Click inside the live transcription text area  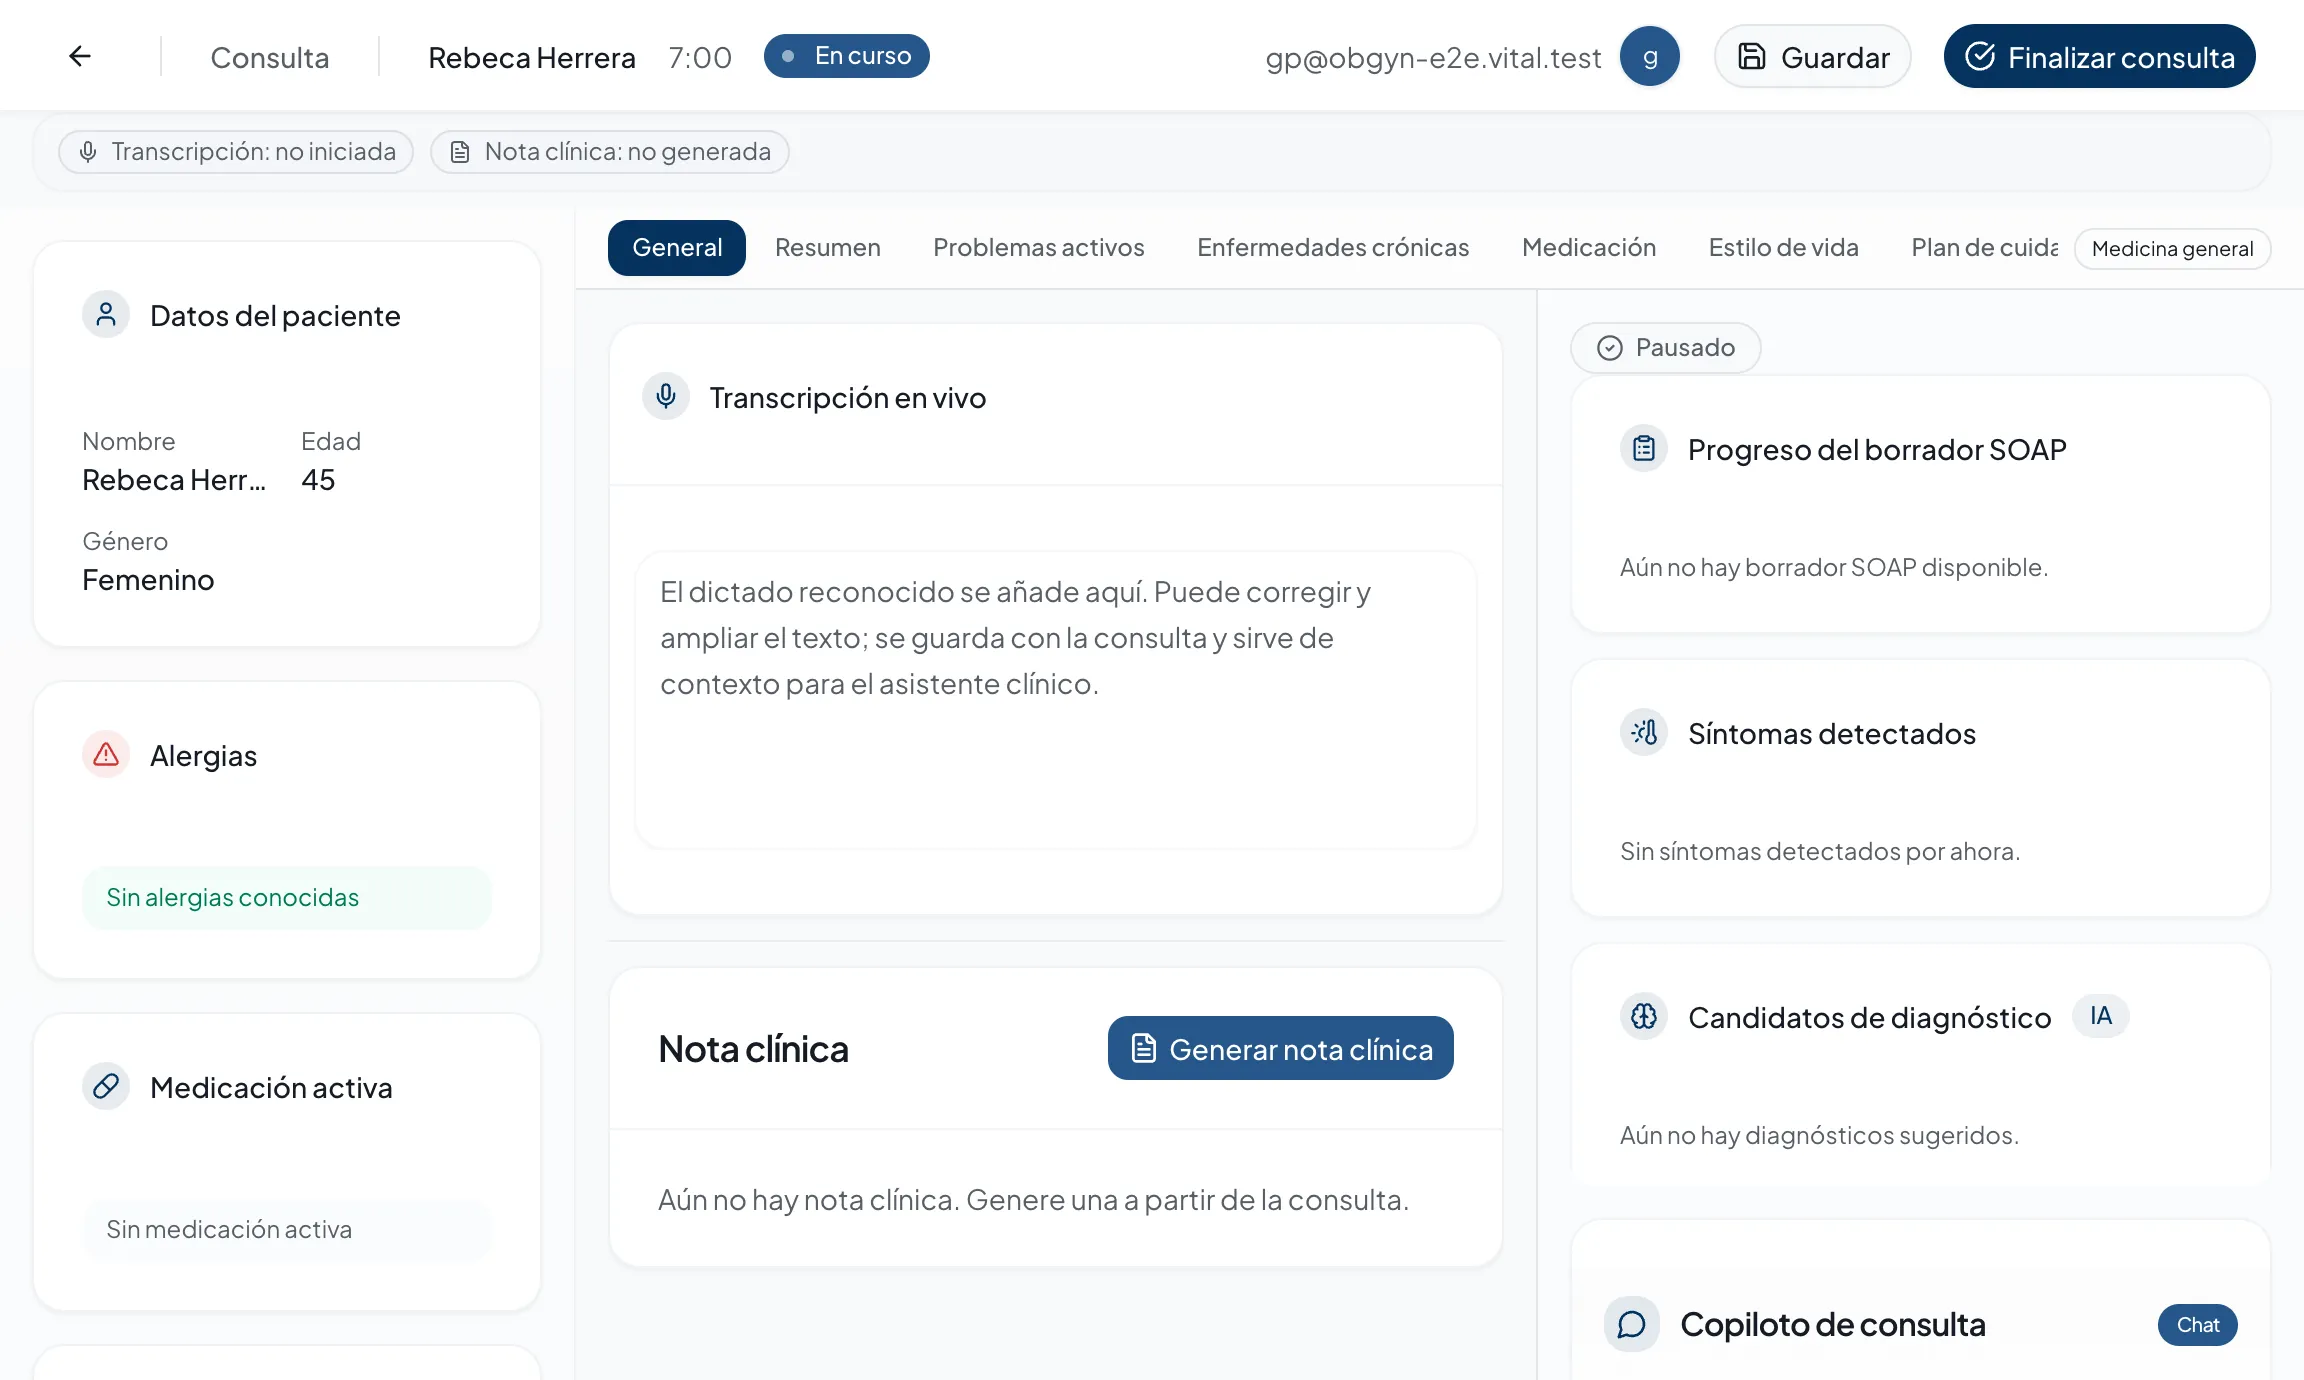(x=1056, y=700)
